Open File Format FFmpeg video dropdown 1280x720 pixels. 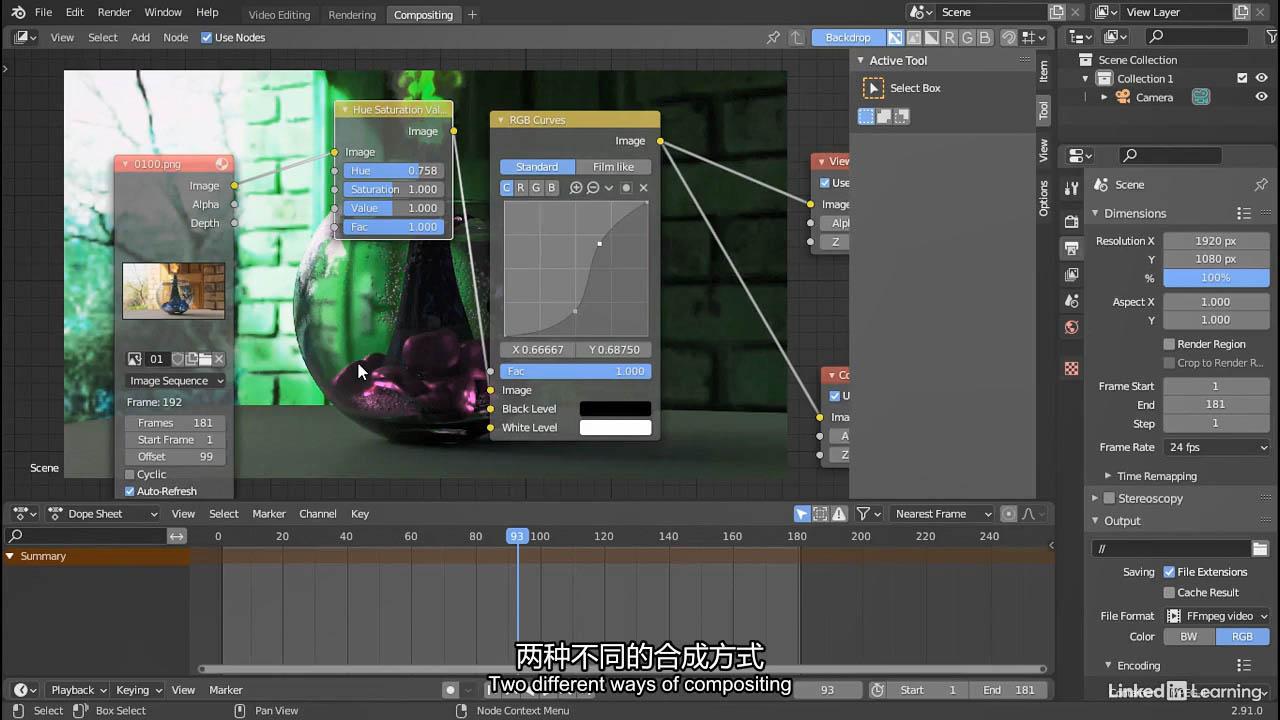pos(1217,616)
